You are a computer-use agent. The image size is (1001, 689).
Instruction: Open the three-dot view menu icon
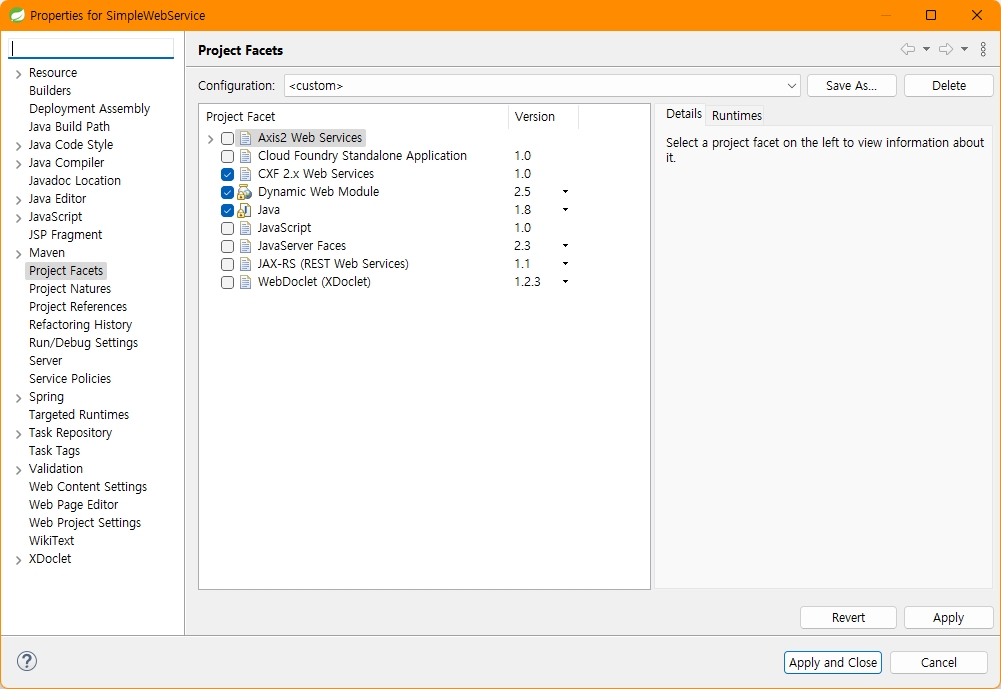pos(983,49)
